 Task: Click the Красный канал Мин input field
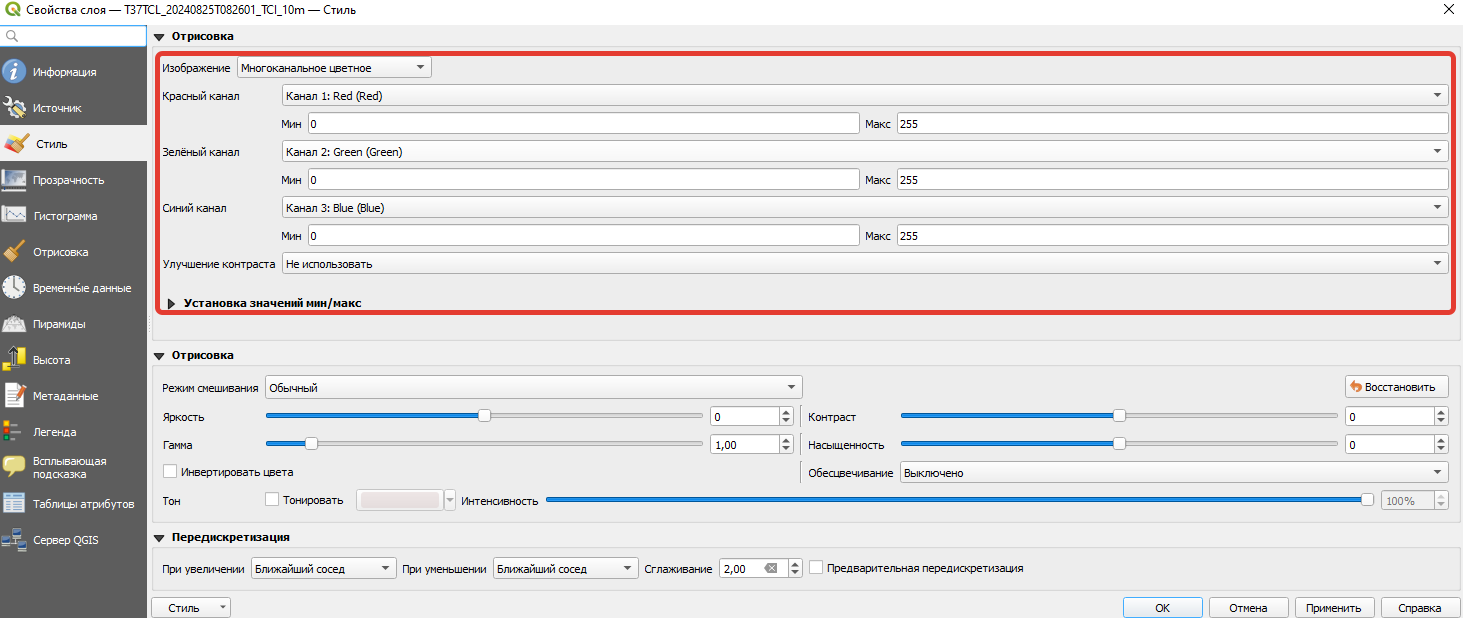tap(583, 123)
